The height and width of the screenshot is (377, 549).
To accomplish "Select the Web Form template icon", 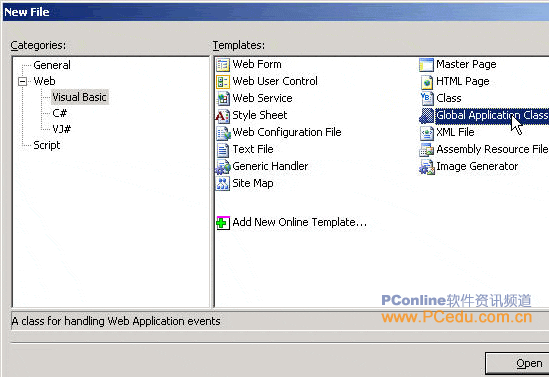I will (x=223, y=65).
